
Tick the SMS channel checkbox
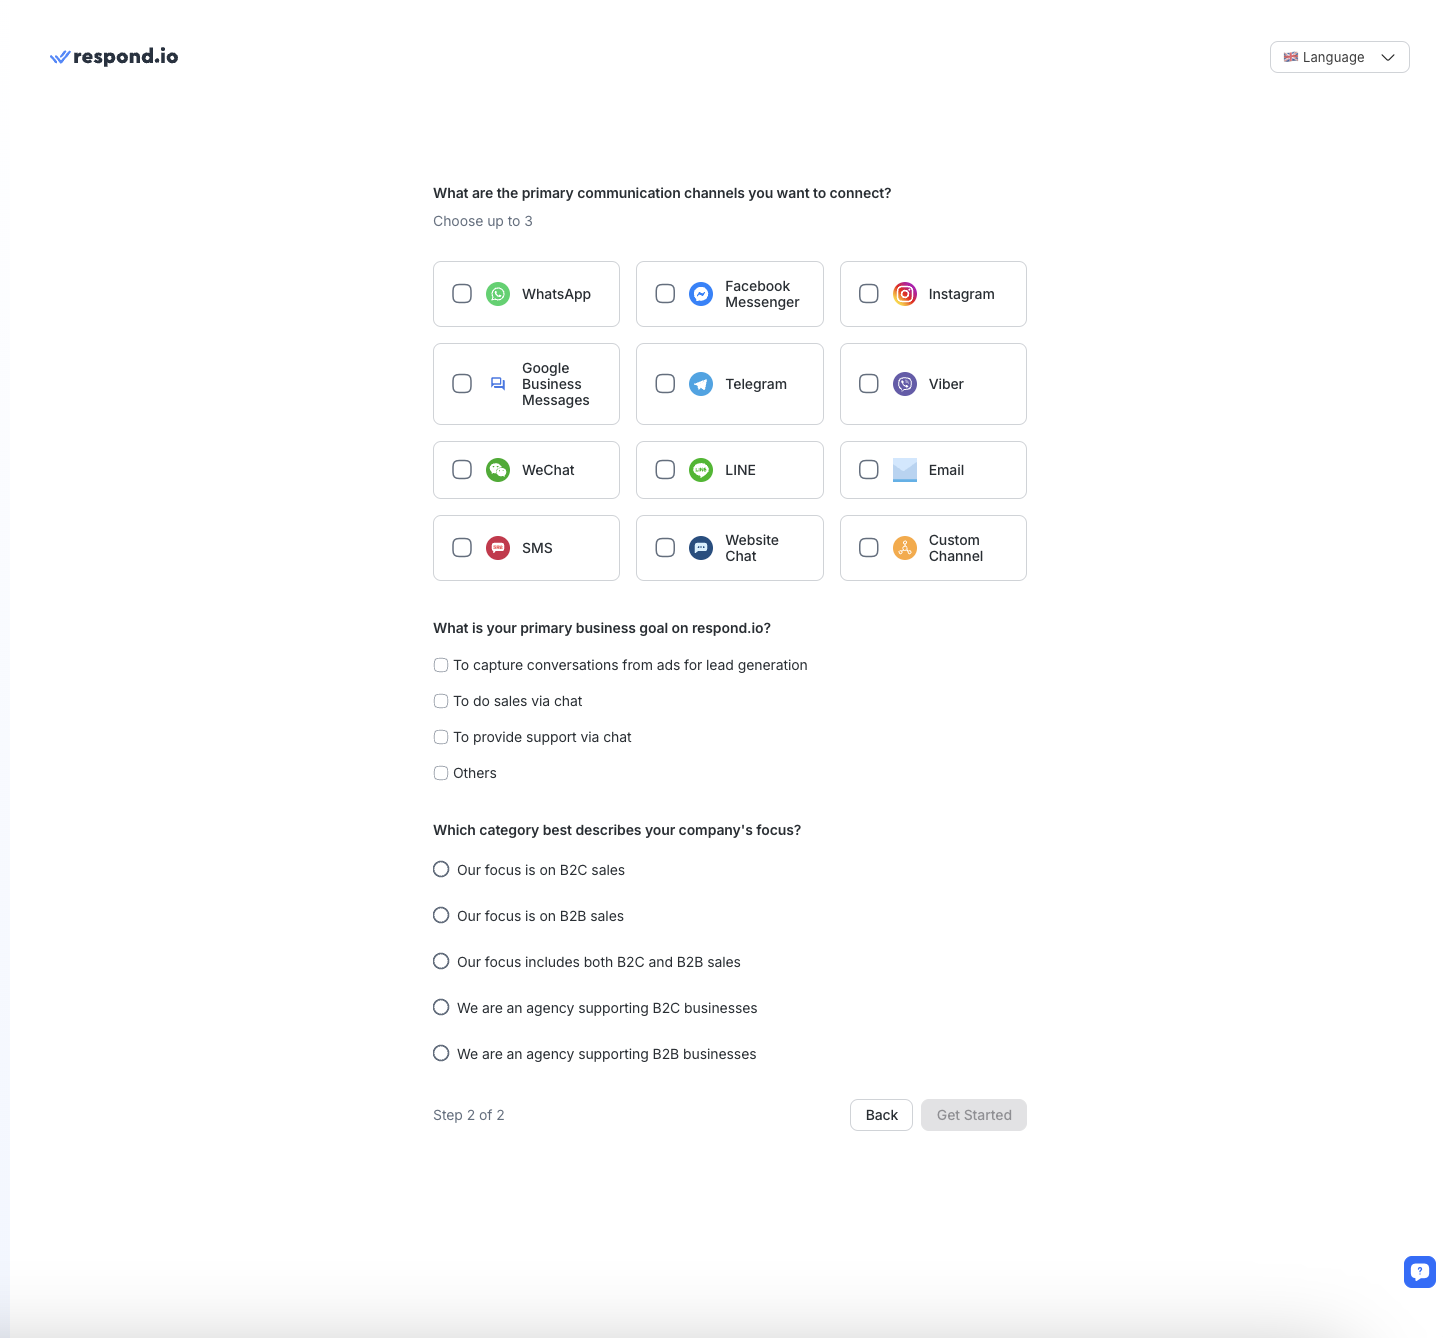pyautogui.click(x=462, y=548)
